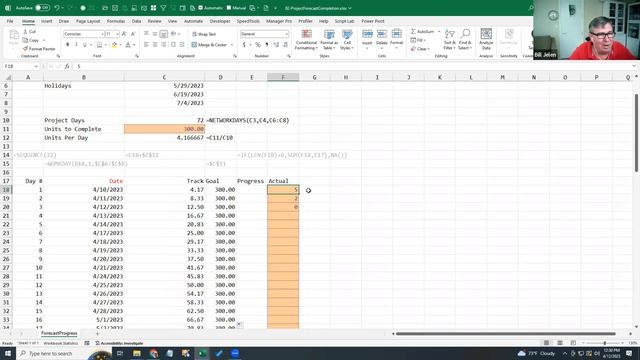Viewport: 640px width, 360px height.
Task: Click the Decrease Font Size icon
Action: (133, 34)
